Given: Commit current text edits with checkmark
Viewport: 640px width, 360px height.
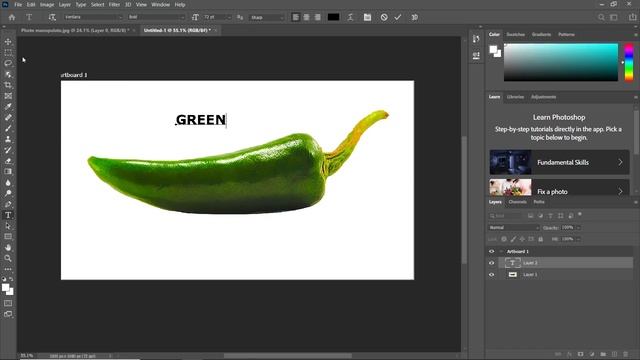Looking at the screenshot, I should 398,17.
